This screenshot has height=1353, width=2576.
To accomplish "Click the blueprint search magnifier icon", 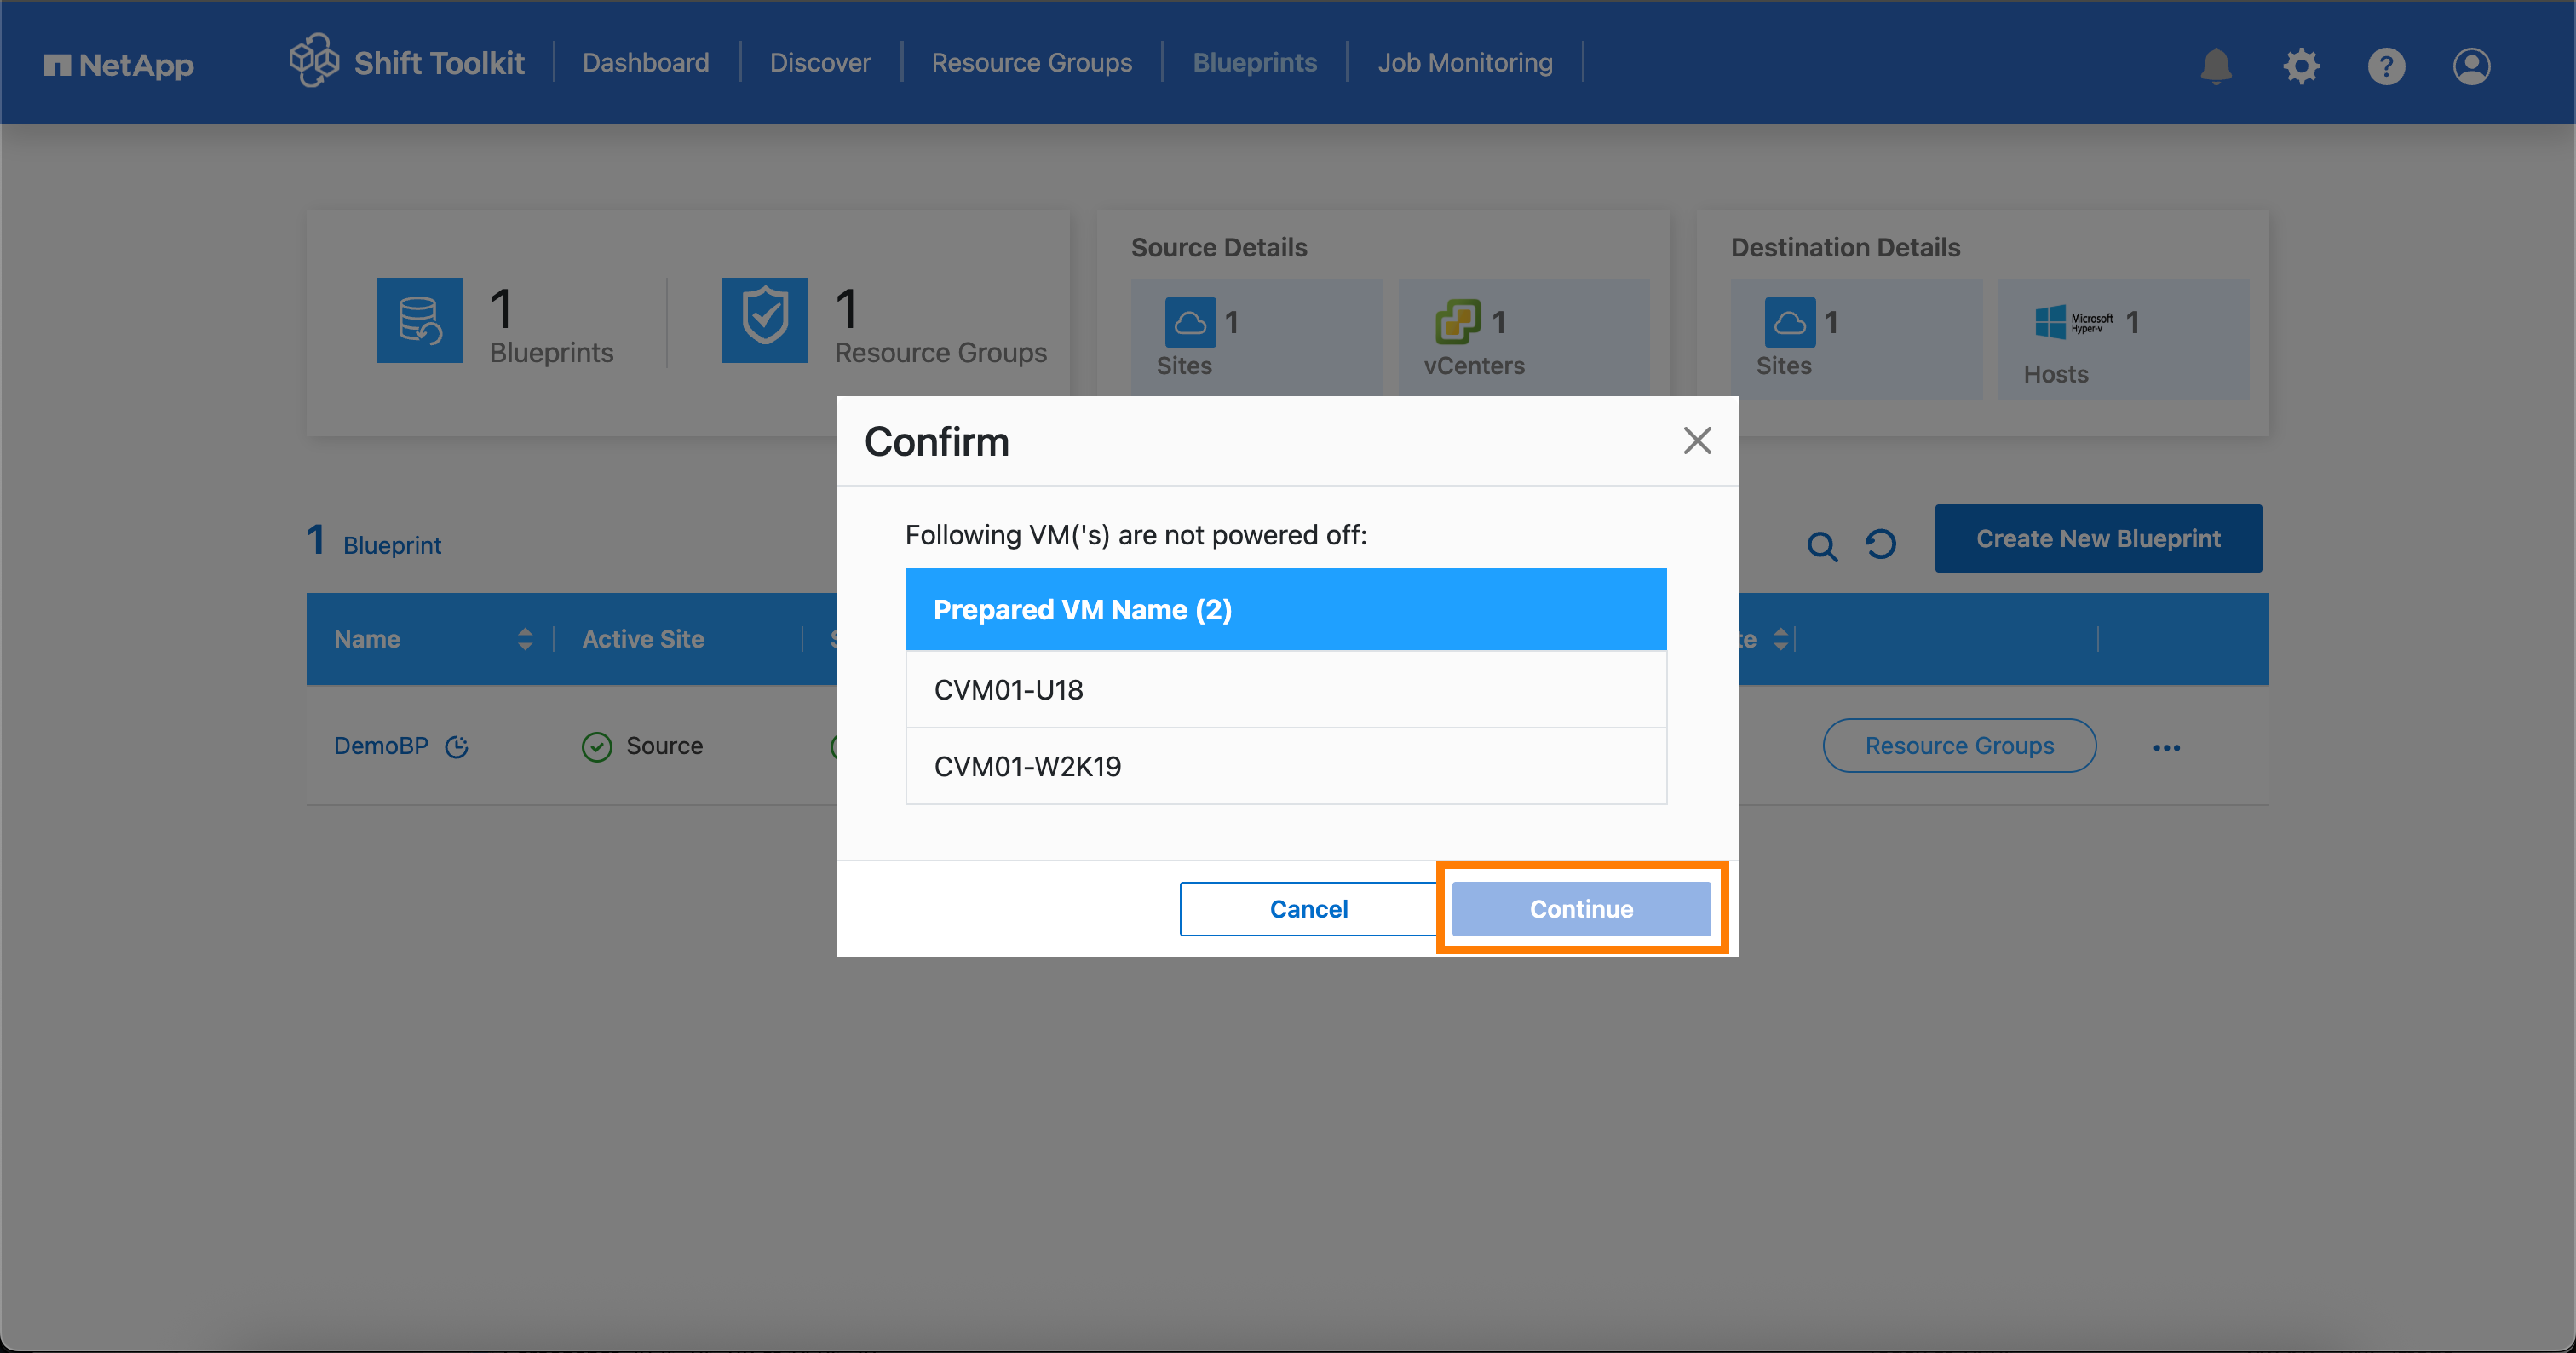I will (1822, 546).
